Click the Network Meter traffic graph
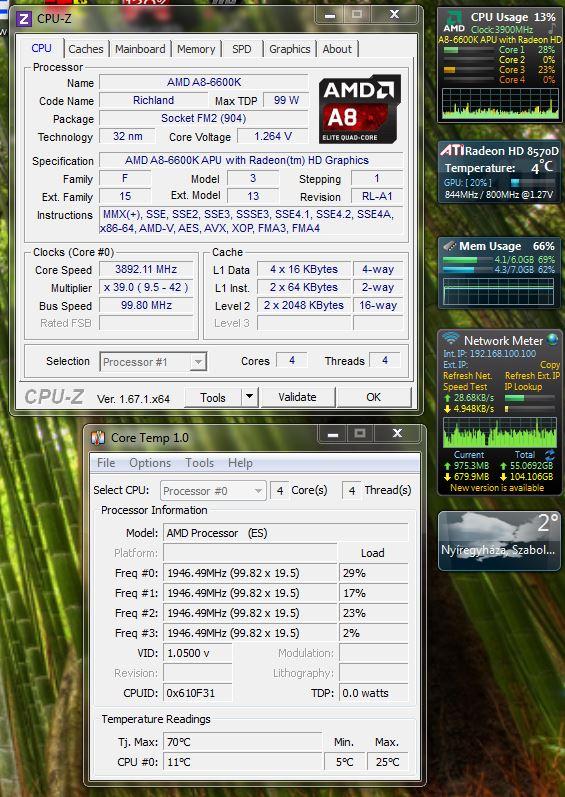This screenshot has height=797, width=565. tap(500, 432)
